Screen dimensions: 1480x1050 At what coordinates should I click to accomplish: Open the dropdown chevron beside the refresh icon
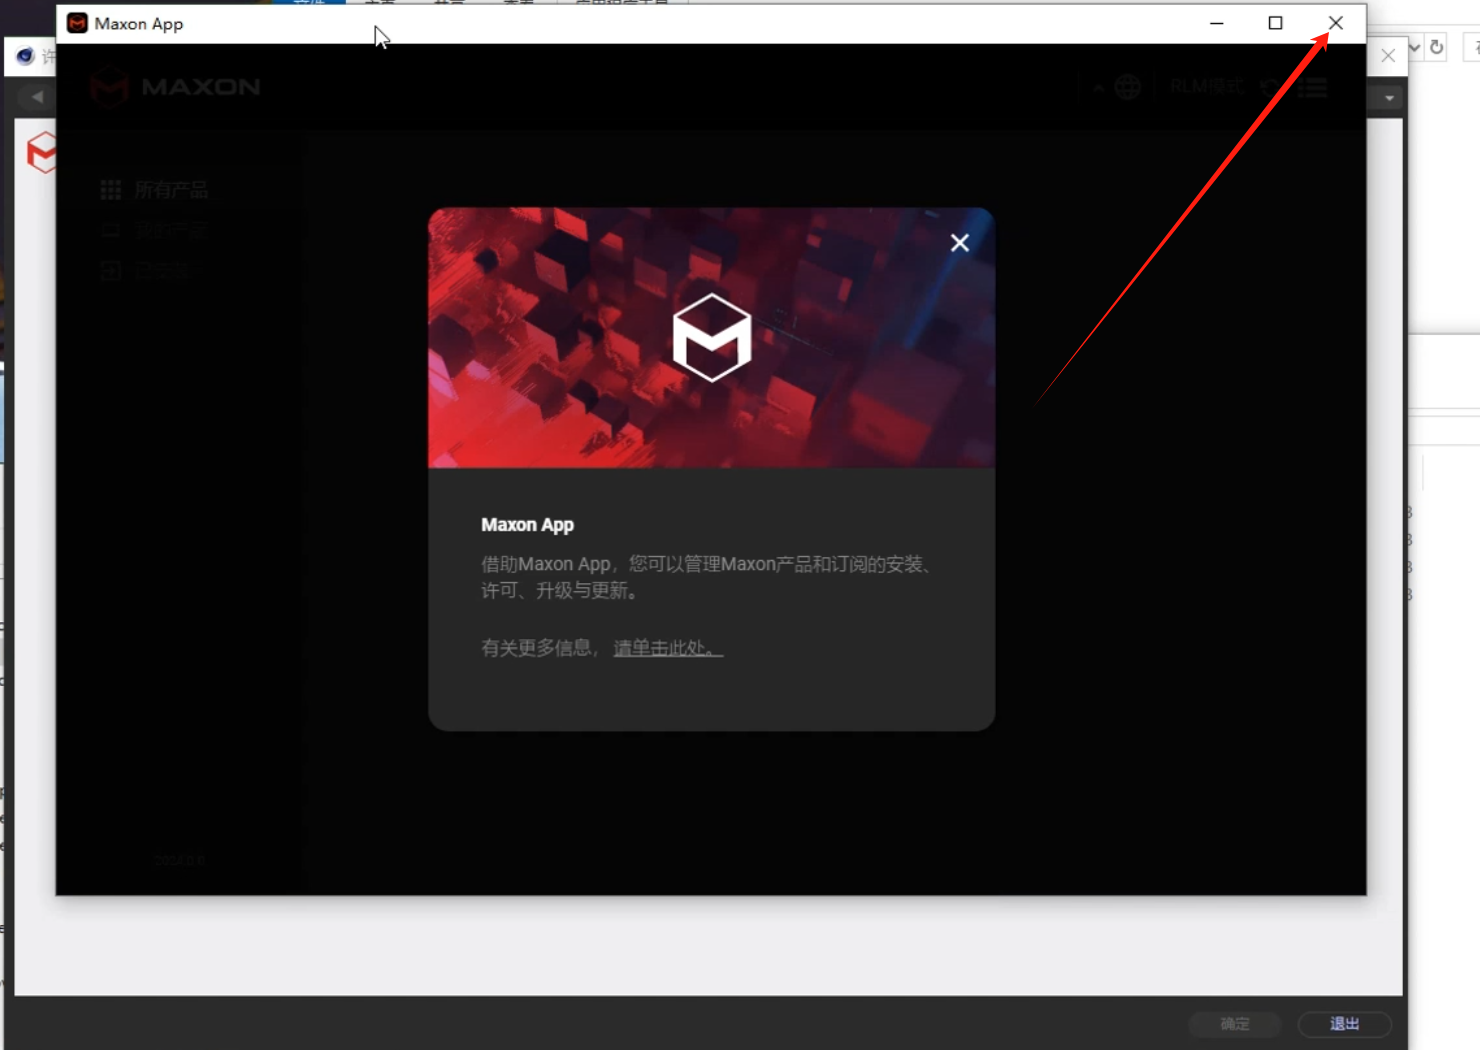tap(1415, 47)
